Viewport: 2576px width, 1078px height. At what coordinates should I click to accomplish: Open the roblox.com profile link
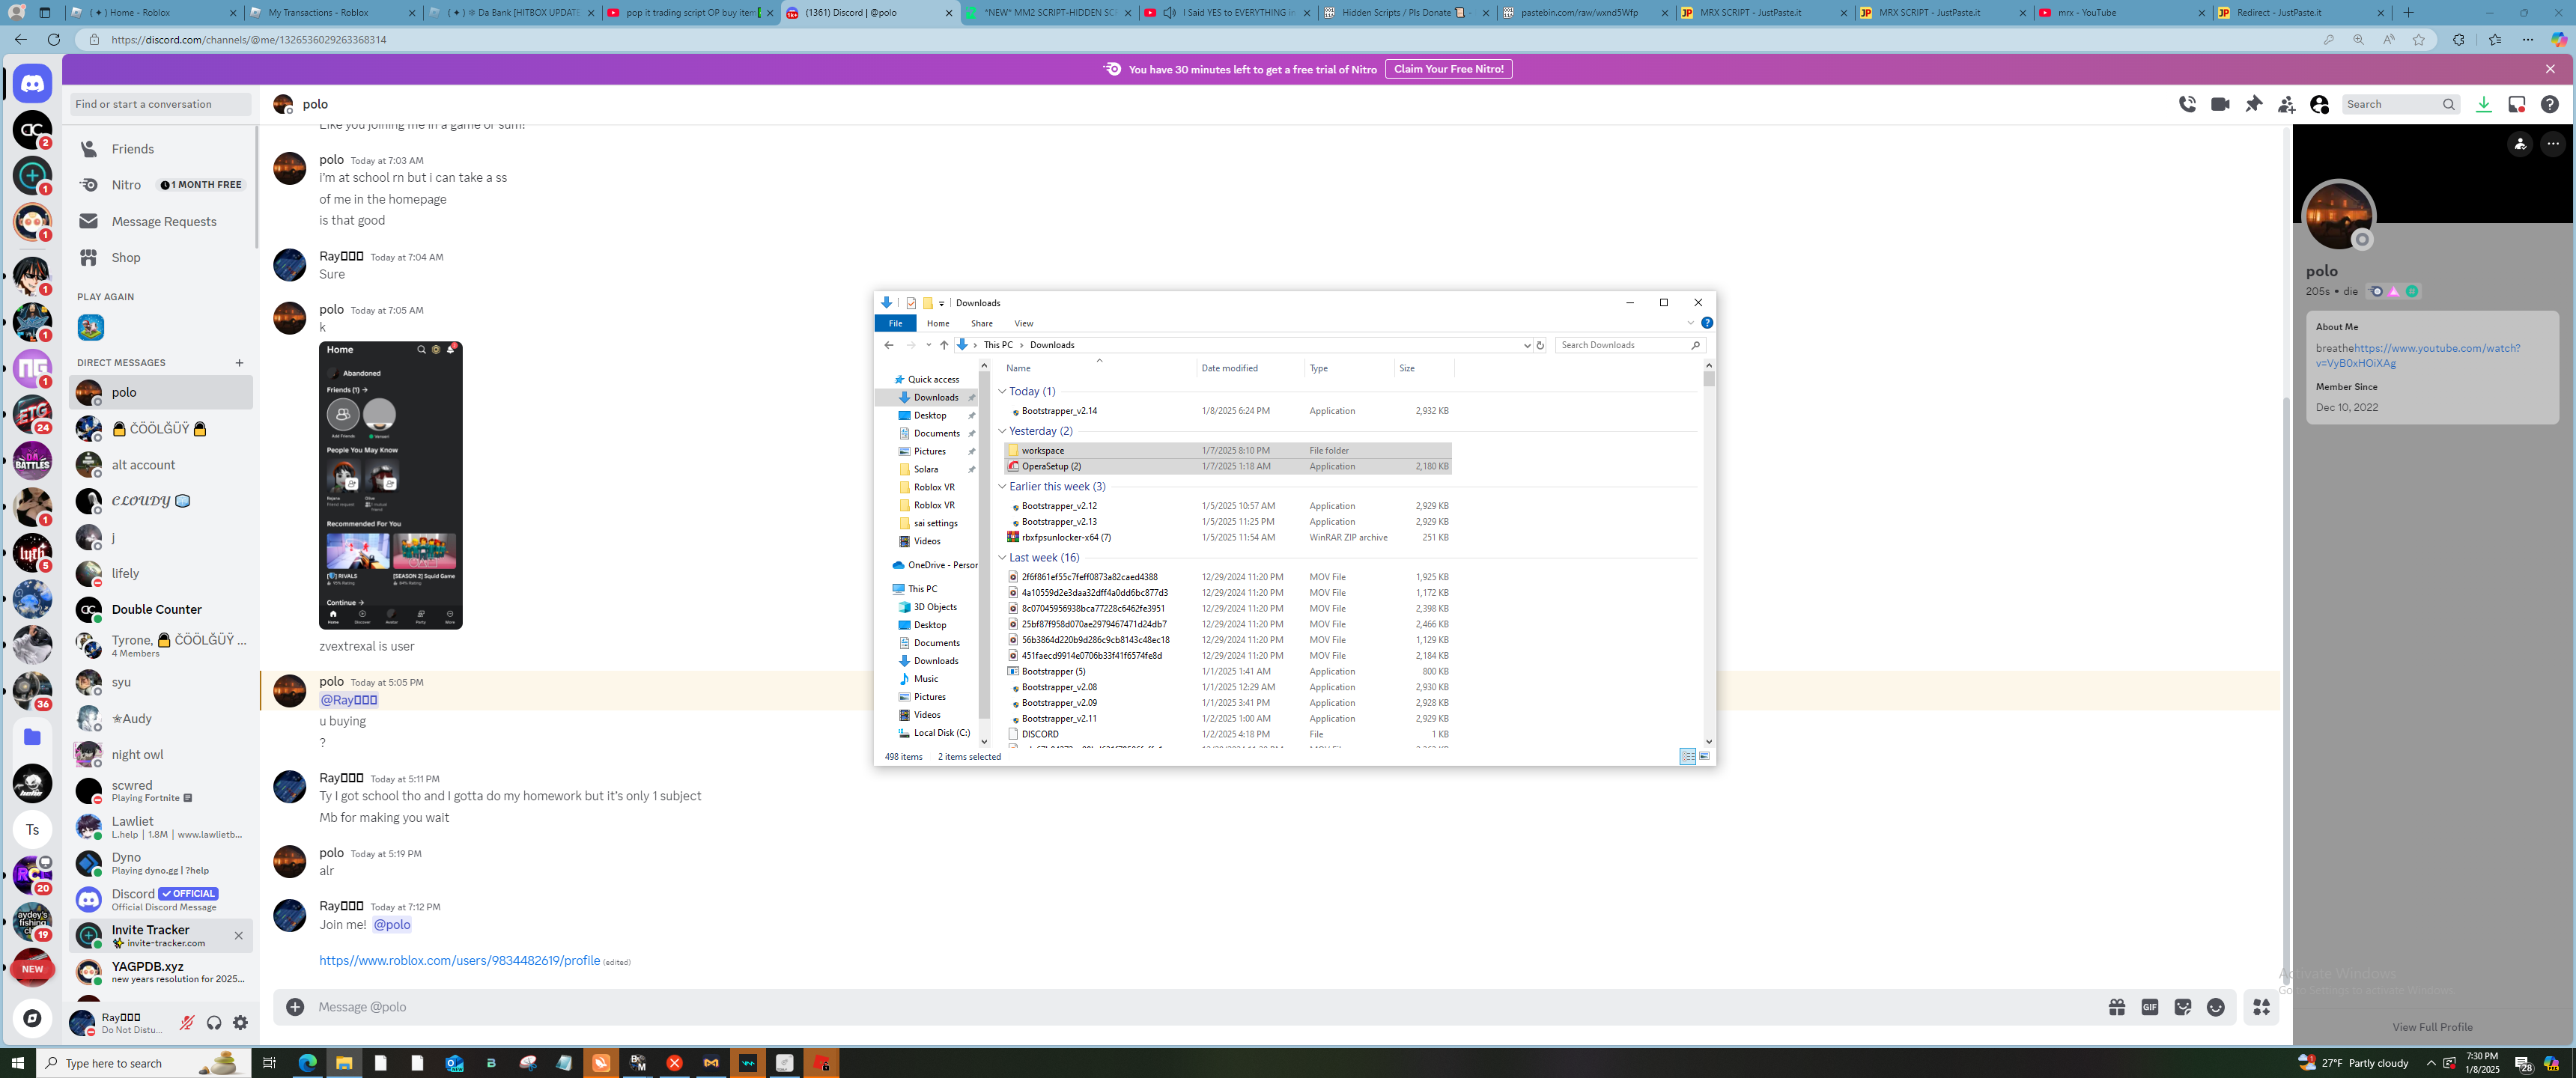pos(459,961)
